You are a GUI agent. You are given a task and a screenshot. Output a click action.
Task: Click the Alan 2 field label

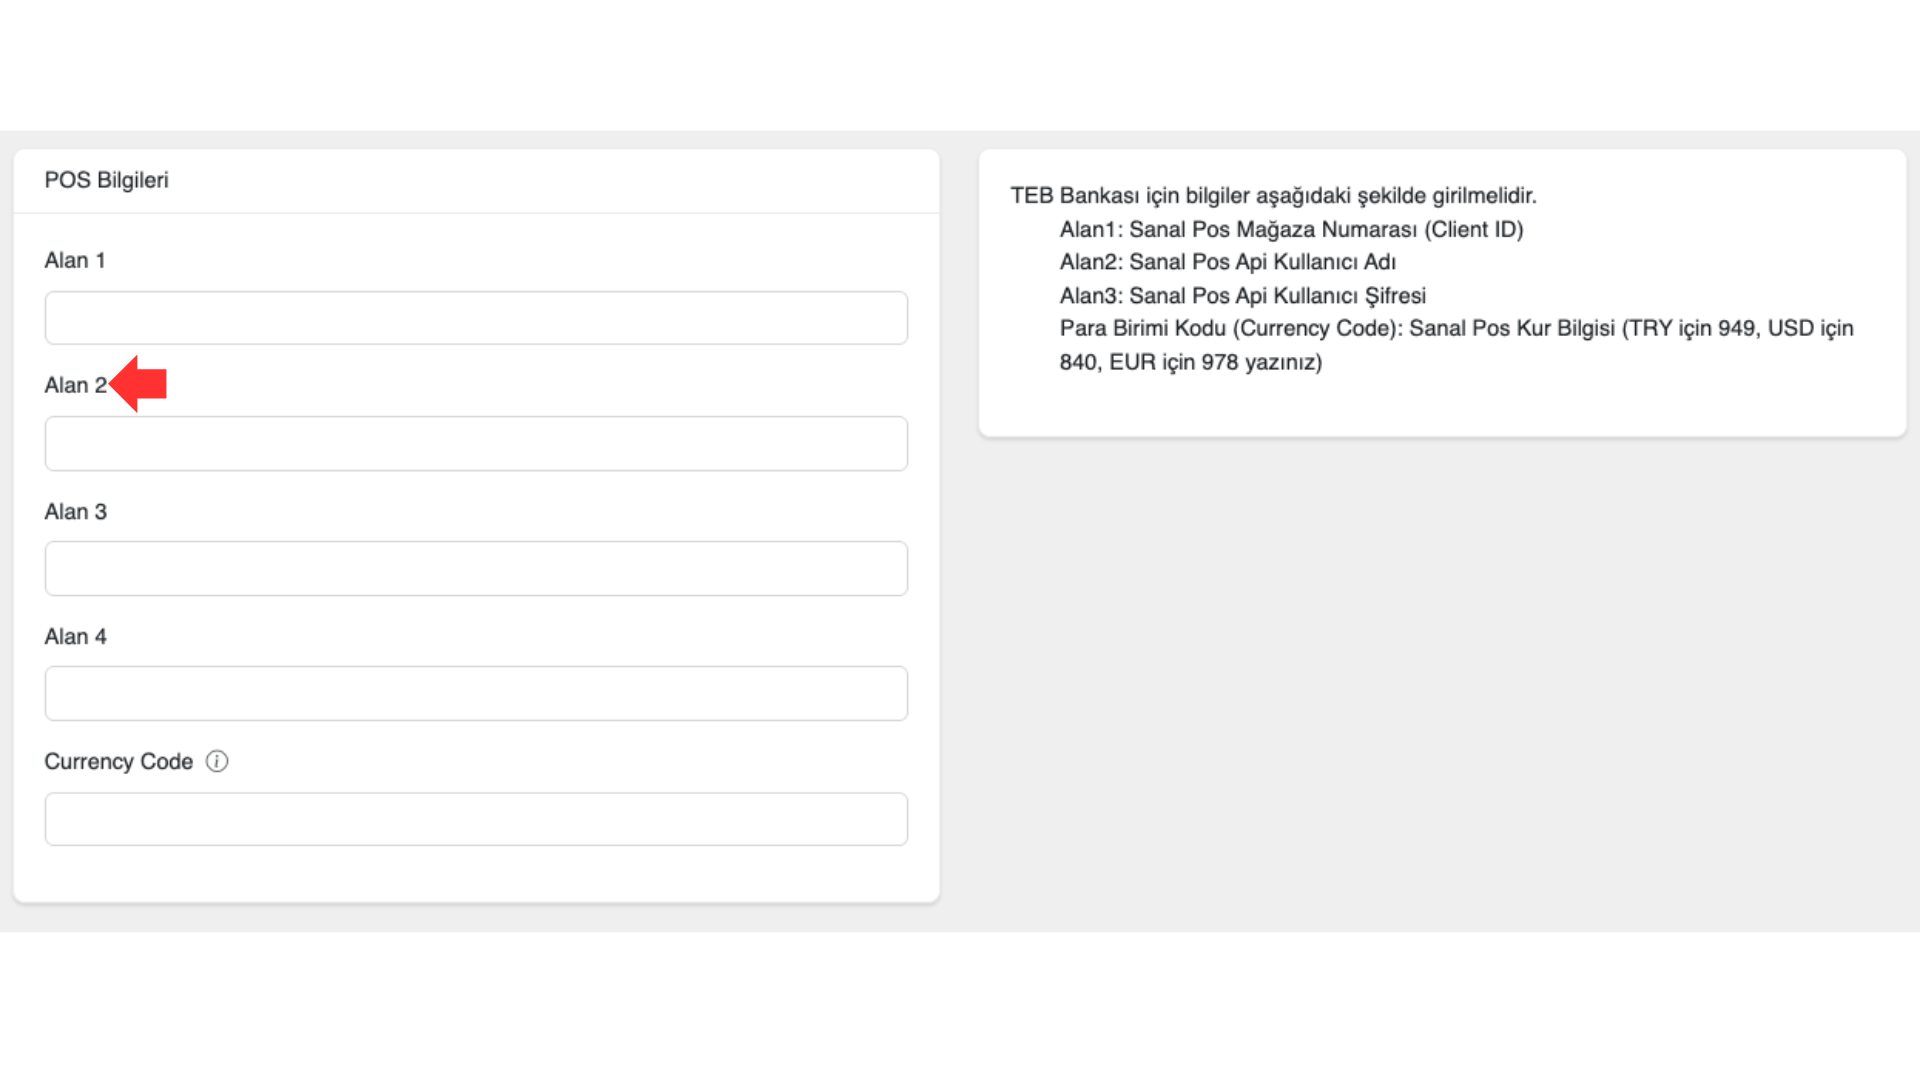tap(74, 386)
